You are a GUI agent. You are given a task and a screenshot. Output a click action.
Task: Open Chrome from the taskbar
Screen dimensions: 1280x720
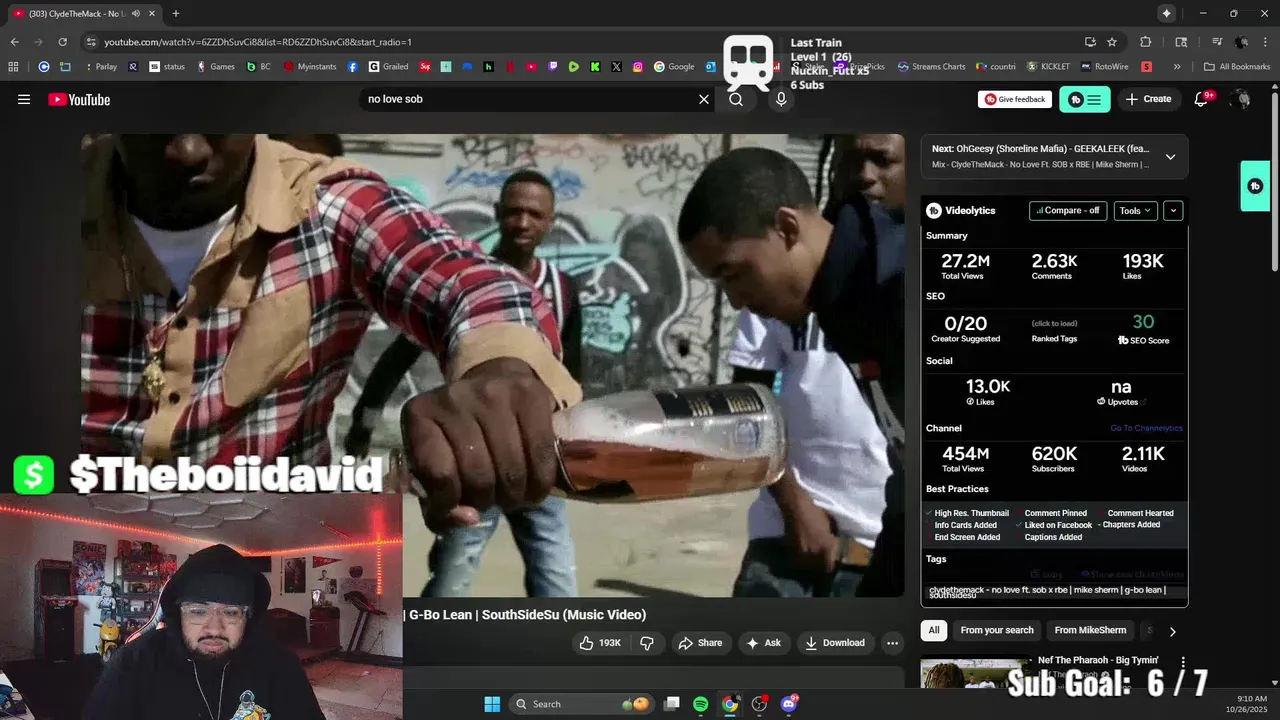pyautogui.click(x=730, y=704)
